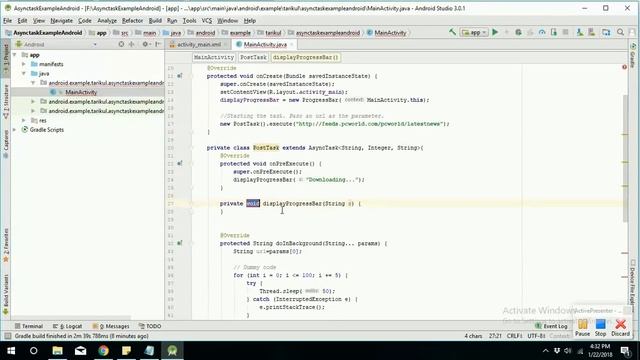Switch to the activity_main.xml tab
The width and height of the screenshot is (640, 360).
[198, 44]
